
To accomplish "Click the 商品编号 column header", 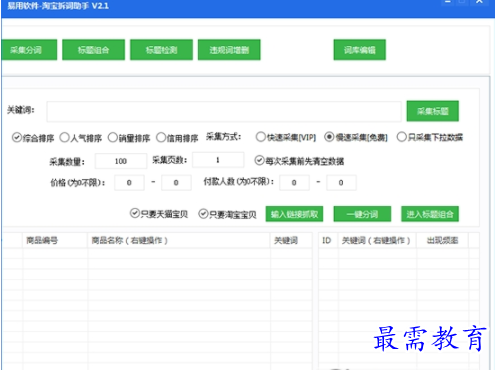I will 55,240.
